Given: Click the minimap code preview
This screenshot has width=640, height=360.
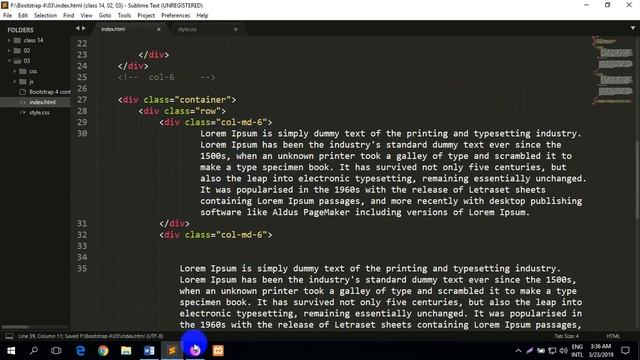Looking at the screenshot, I should point(613,69).
